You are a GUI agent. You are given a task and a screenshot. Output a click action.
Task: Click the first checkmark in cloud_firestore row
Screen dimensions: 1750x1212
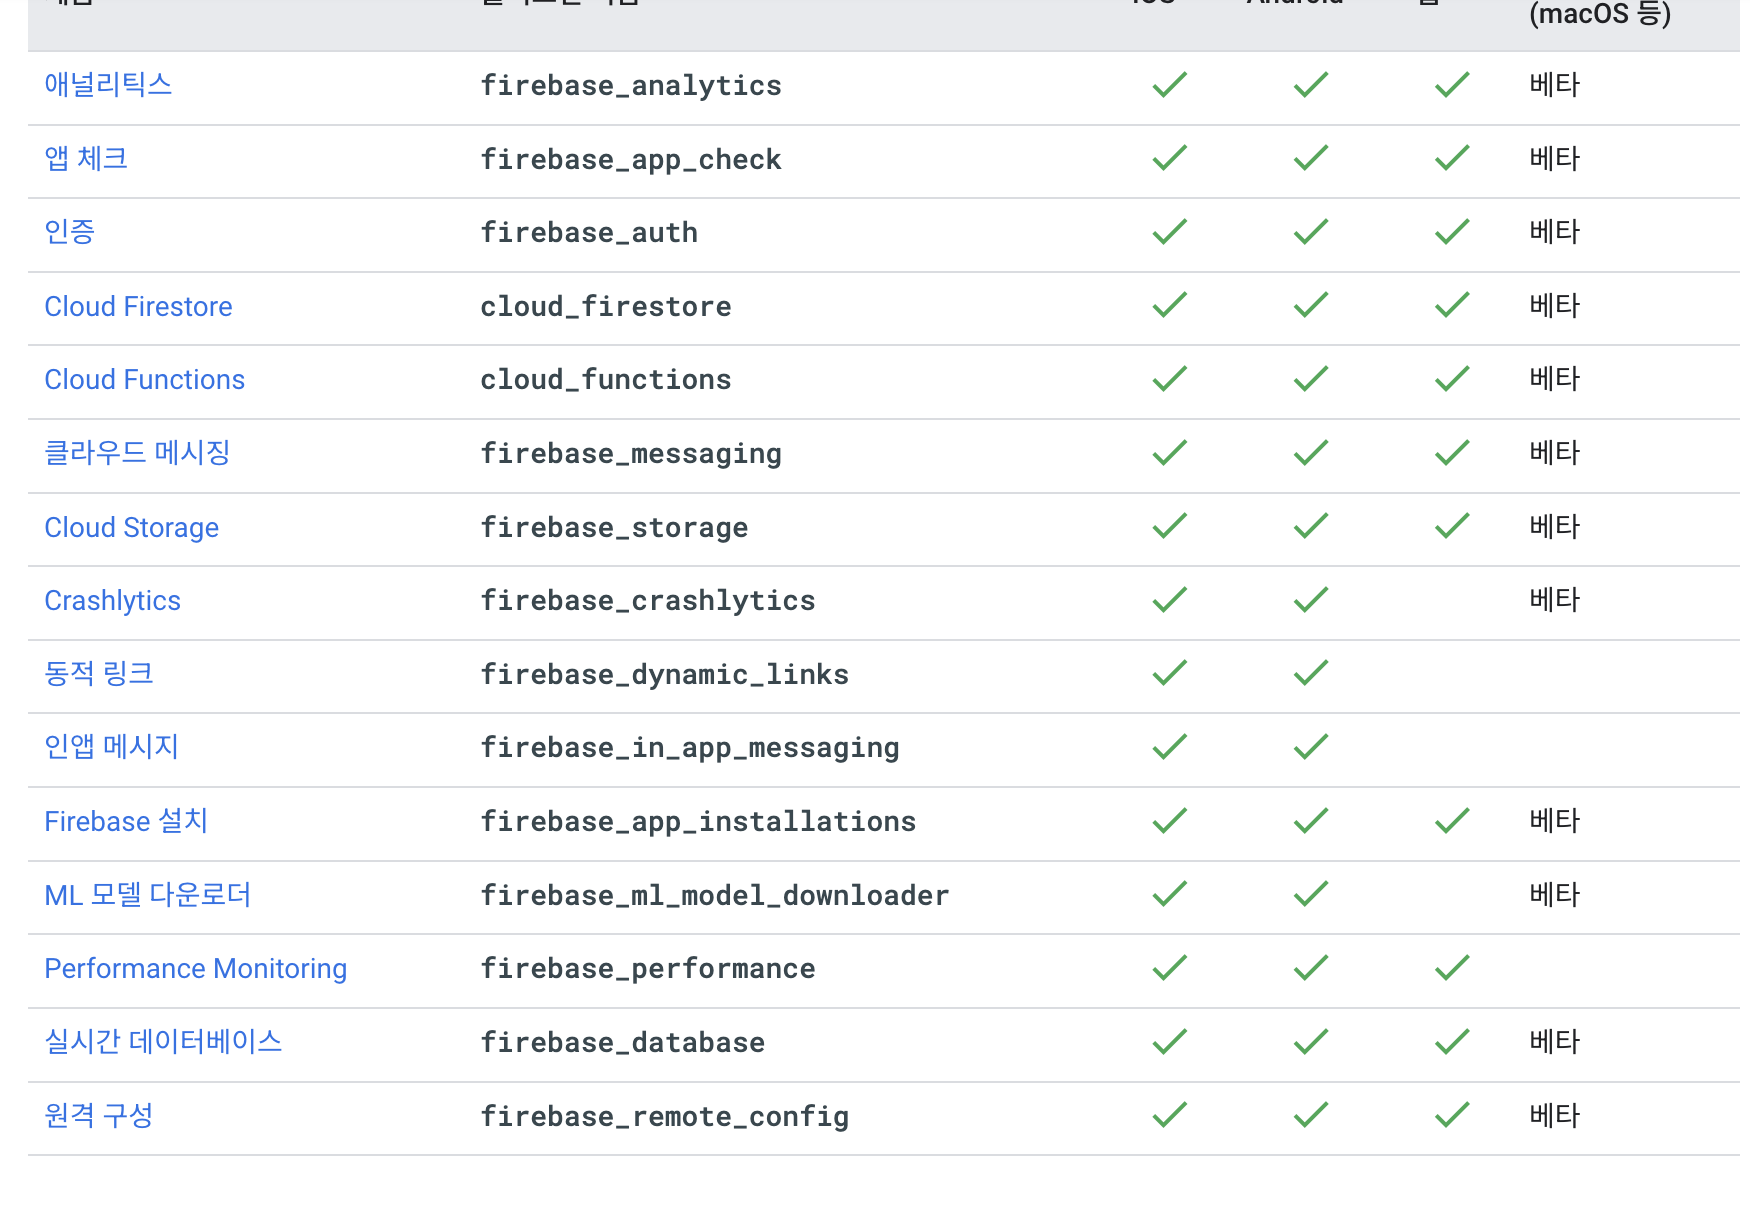point(1170,305)
